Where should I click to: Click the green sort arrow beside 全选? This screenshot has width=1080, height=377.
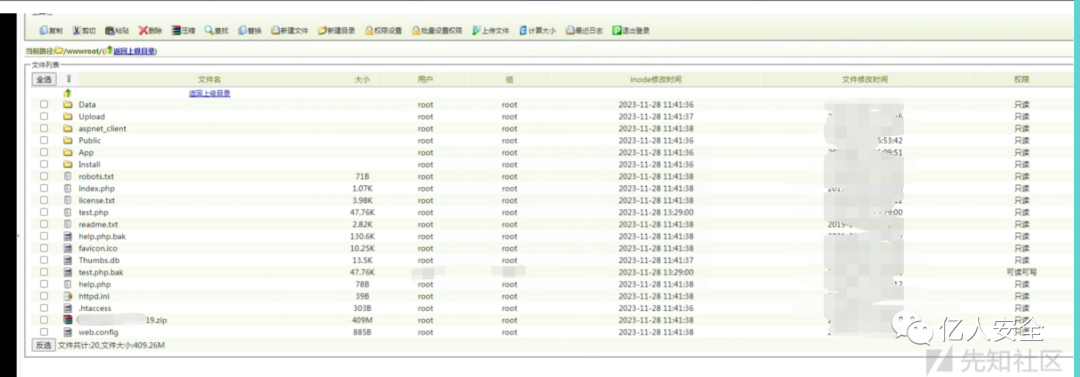68,79
